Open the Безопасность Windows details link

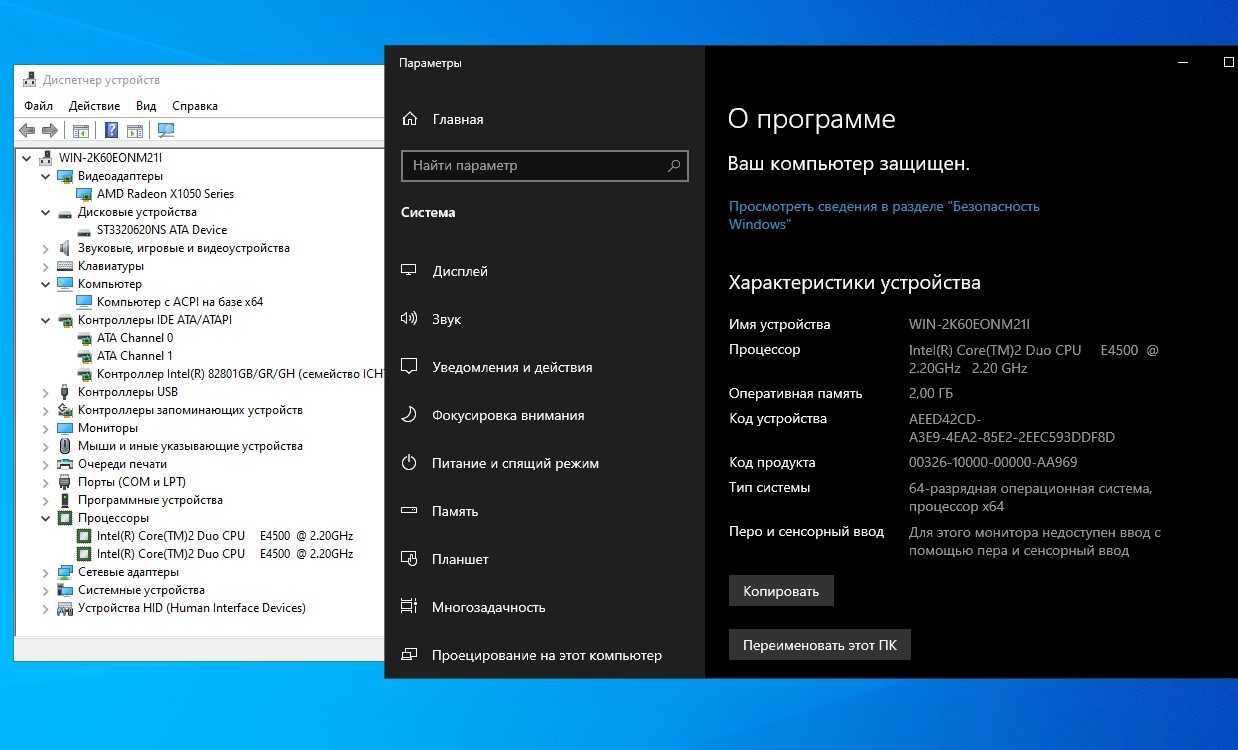884,215
